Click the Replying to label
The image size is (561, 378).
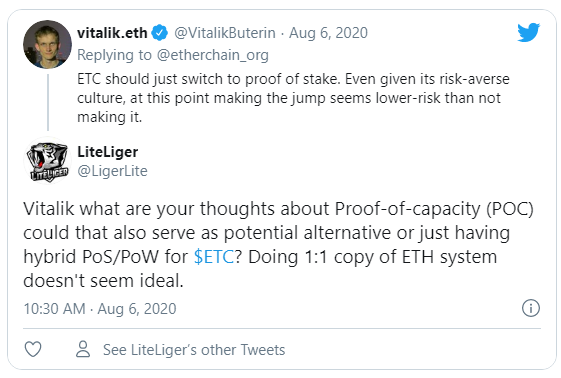click(114, 55)
